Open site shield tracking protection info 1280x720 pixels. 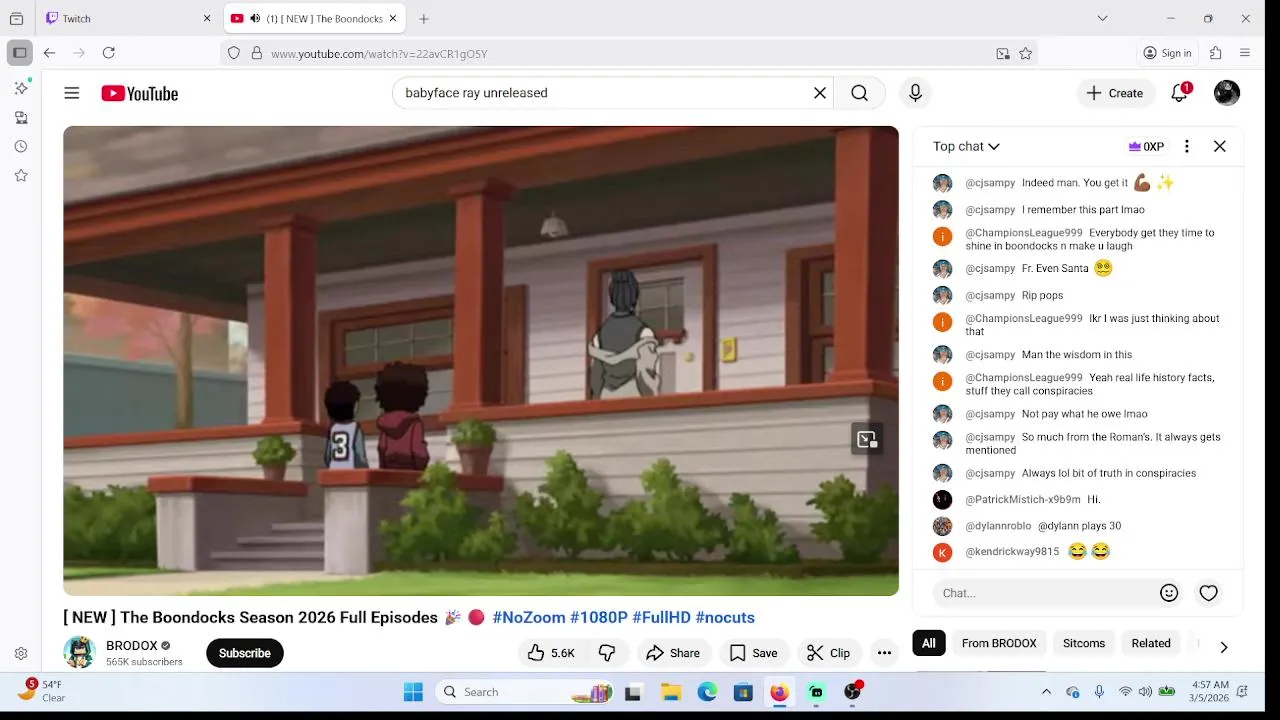[x=234, y=53]
